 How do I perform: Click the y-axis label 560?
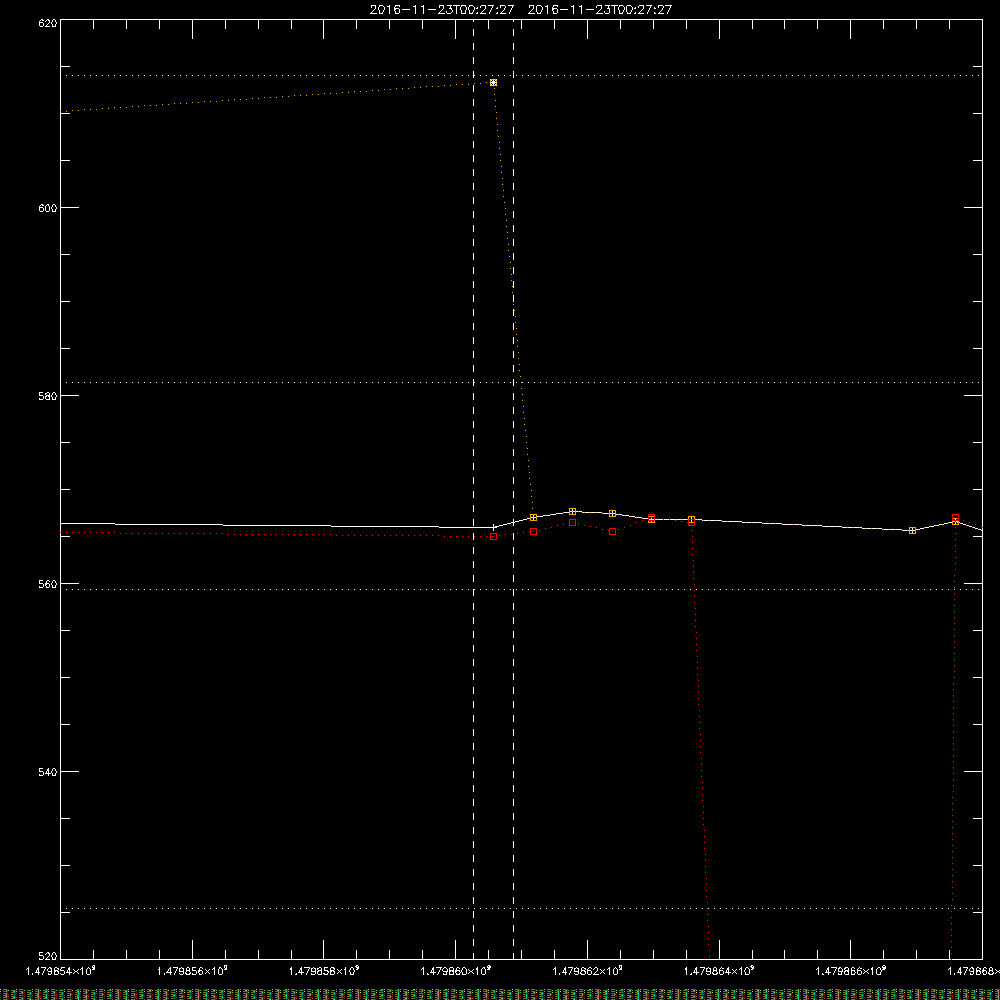pos(48,584)
